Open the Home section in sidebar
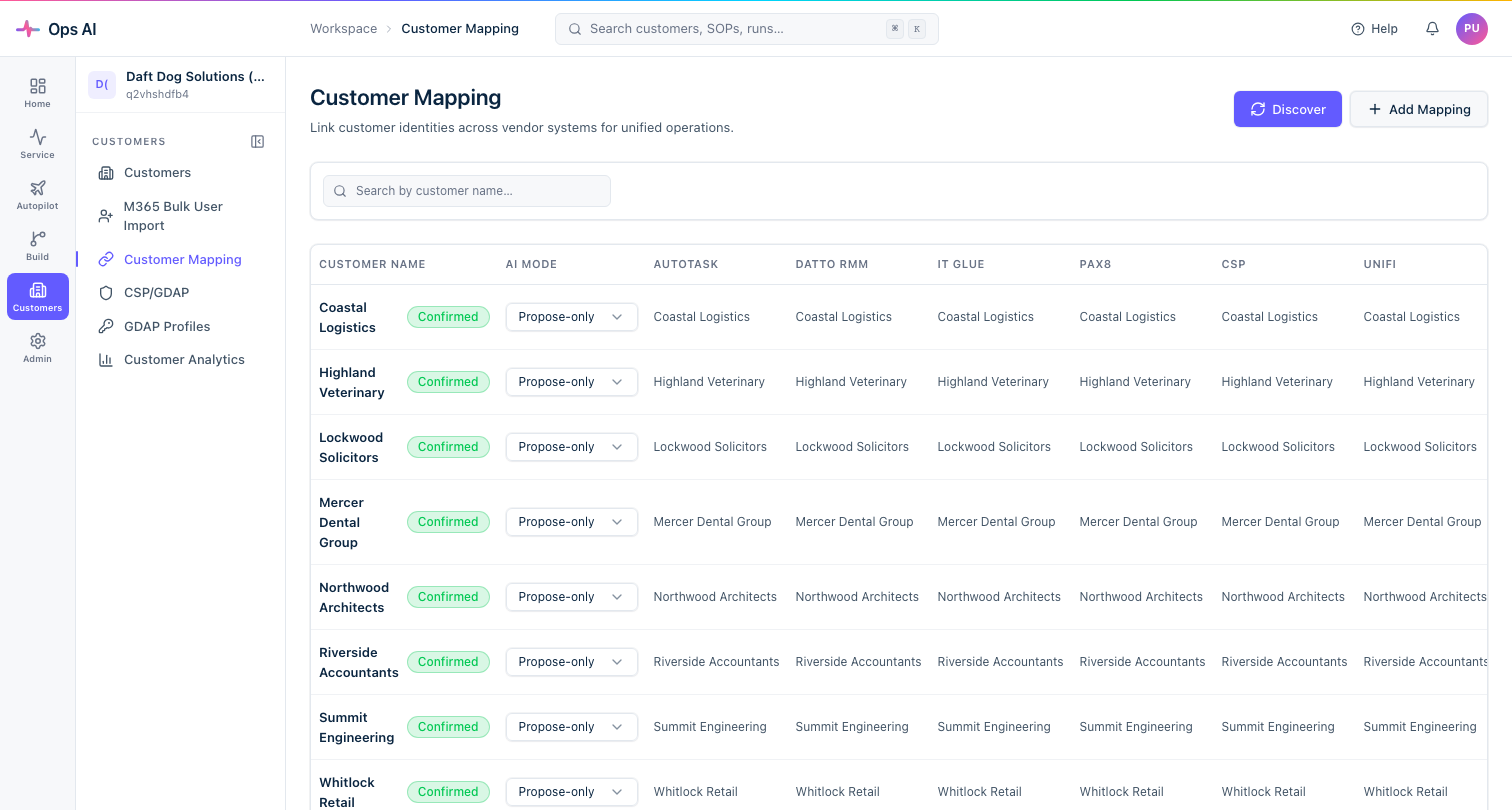The width and height of the screenshot is (1512, 810). click(x=37, y=93)
